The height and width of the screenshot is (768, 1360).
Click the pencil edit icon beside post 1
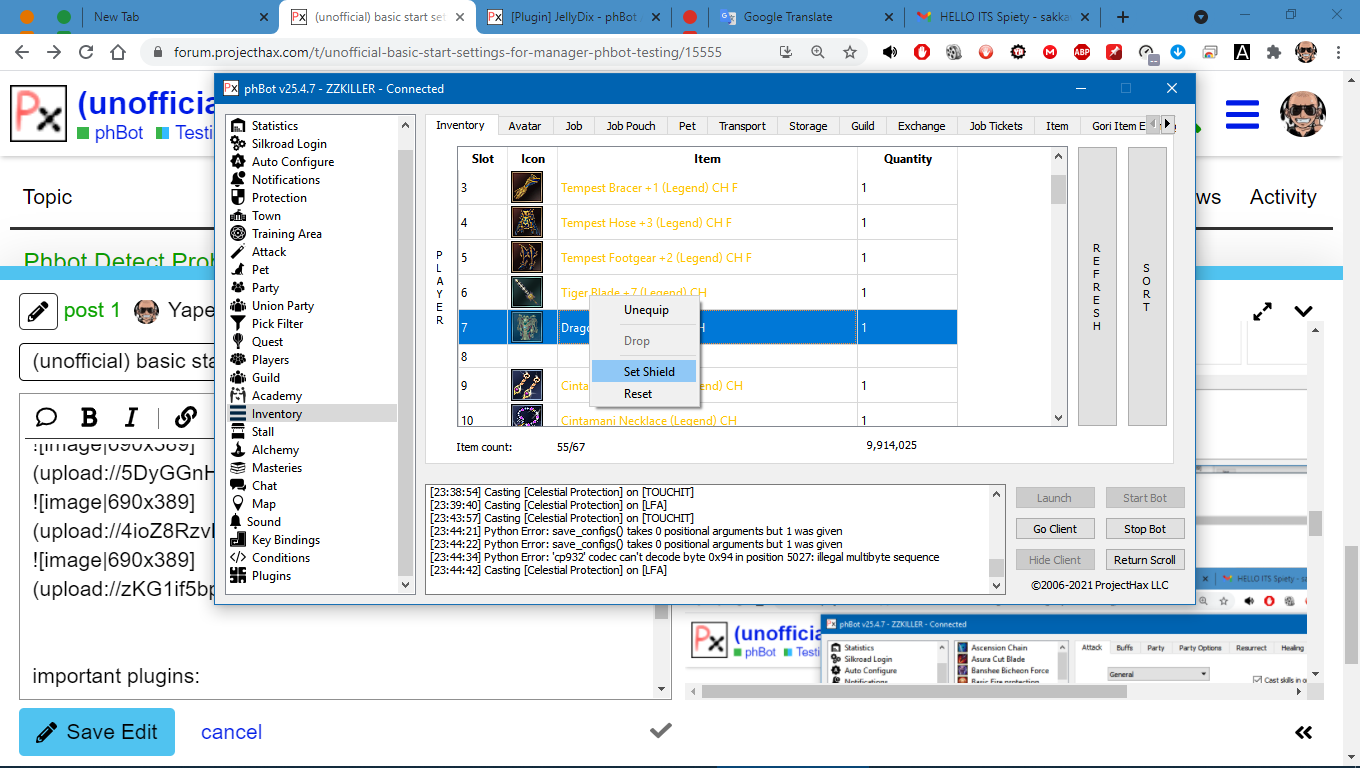(x=38, y=311)
